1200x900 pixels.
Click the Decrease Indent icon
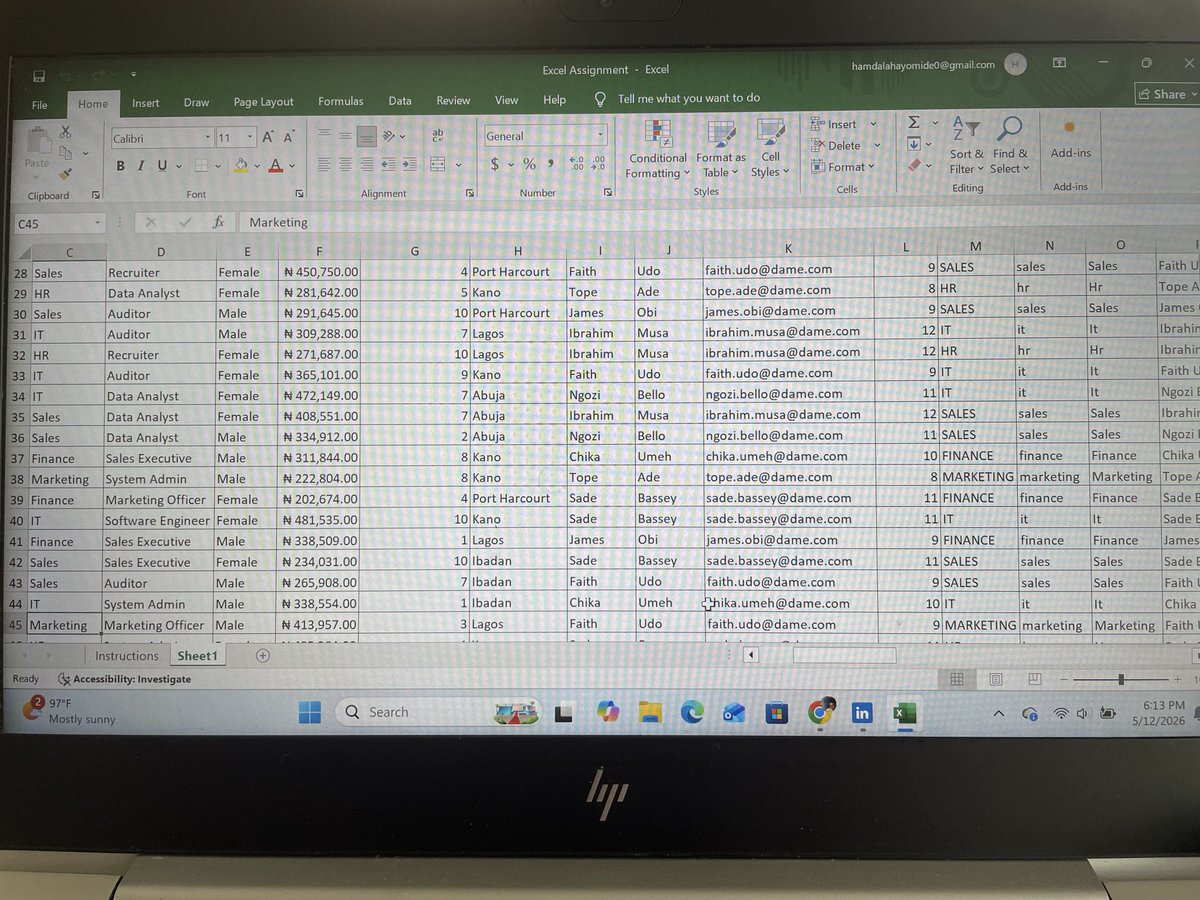[x=389, y=164]
